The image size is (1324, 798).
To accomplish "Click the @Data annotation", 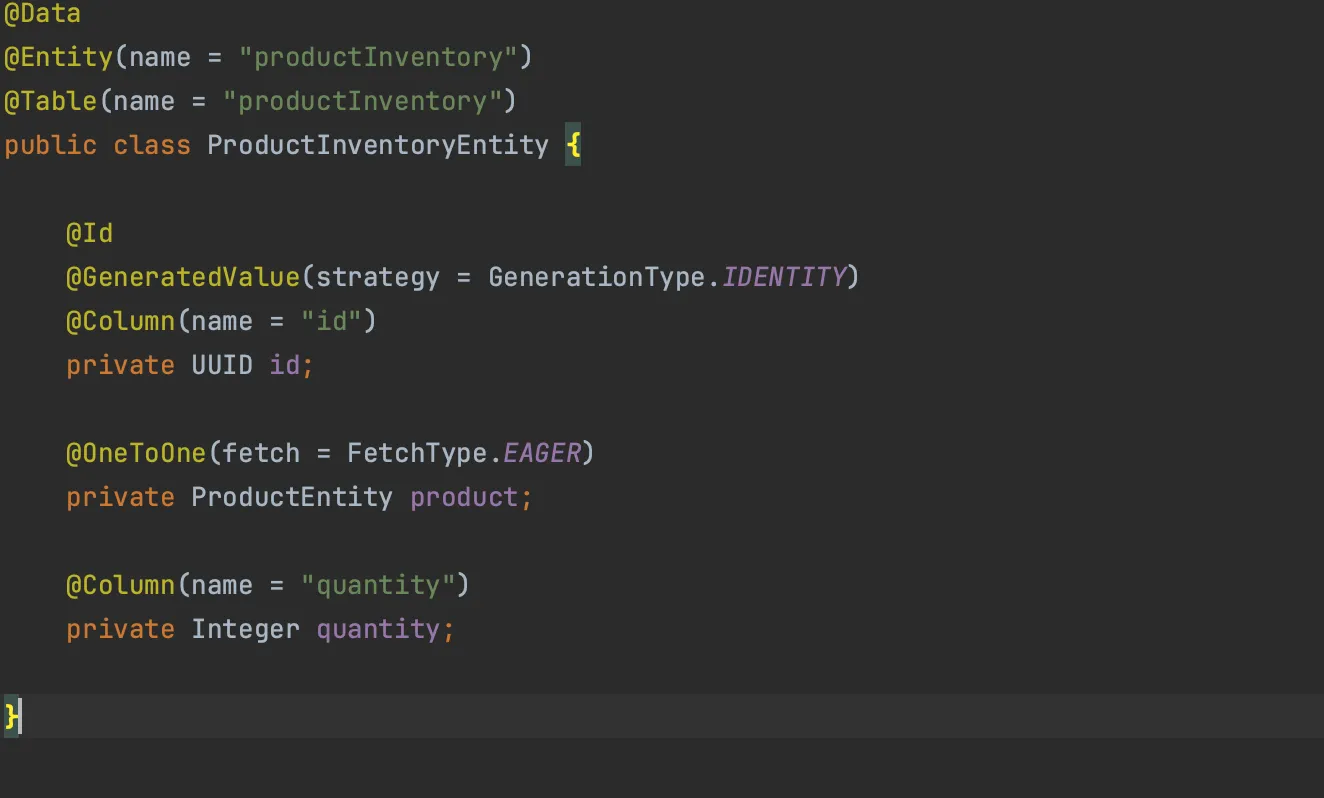I will click(x=42, y=13).
